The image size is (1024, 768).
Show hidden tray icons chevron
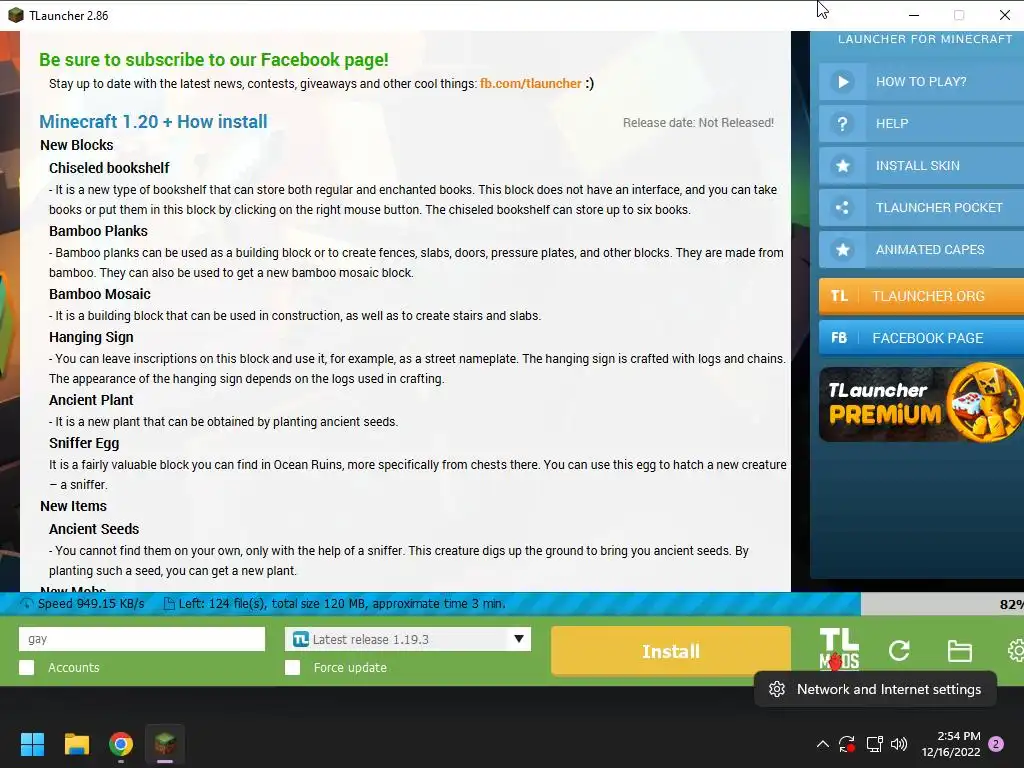[823, 744]
